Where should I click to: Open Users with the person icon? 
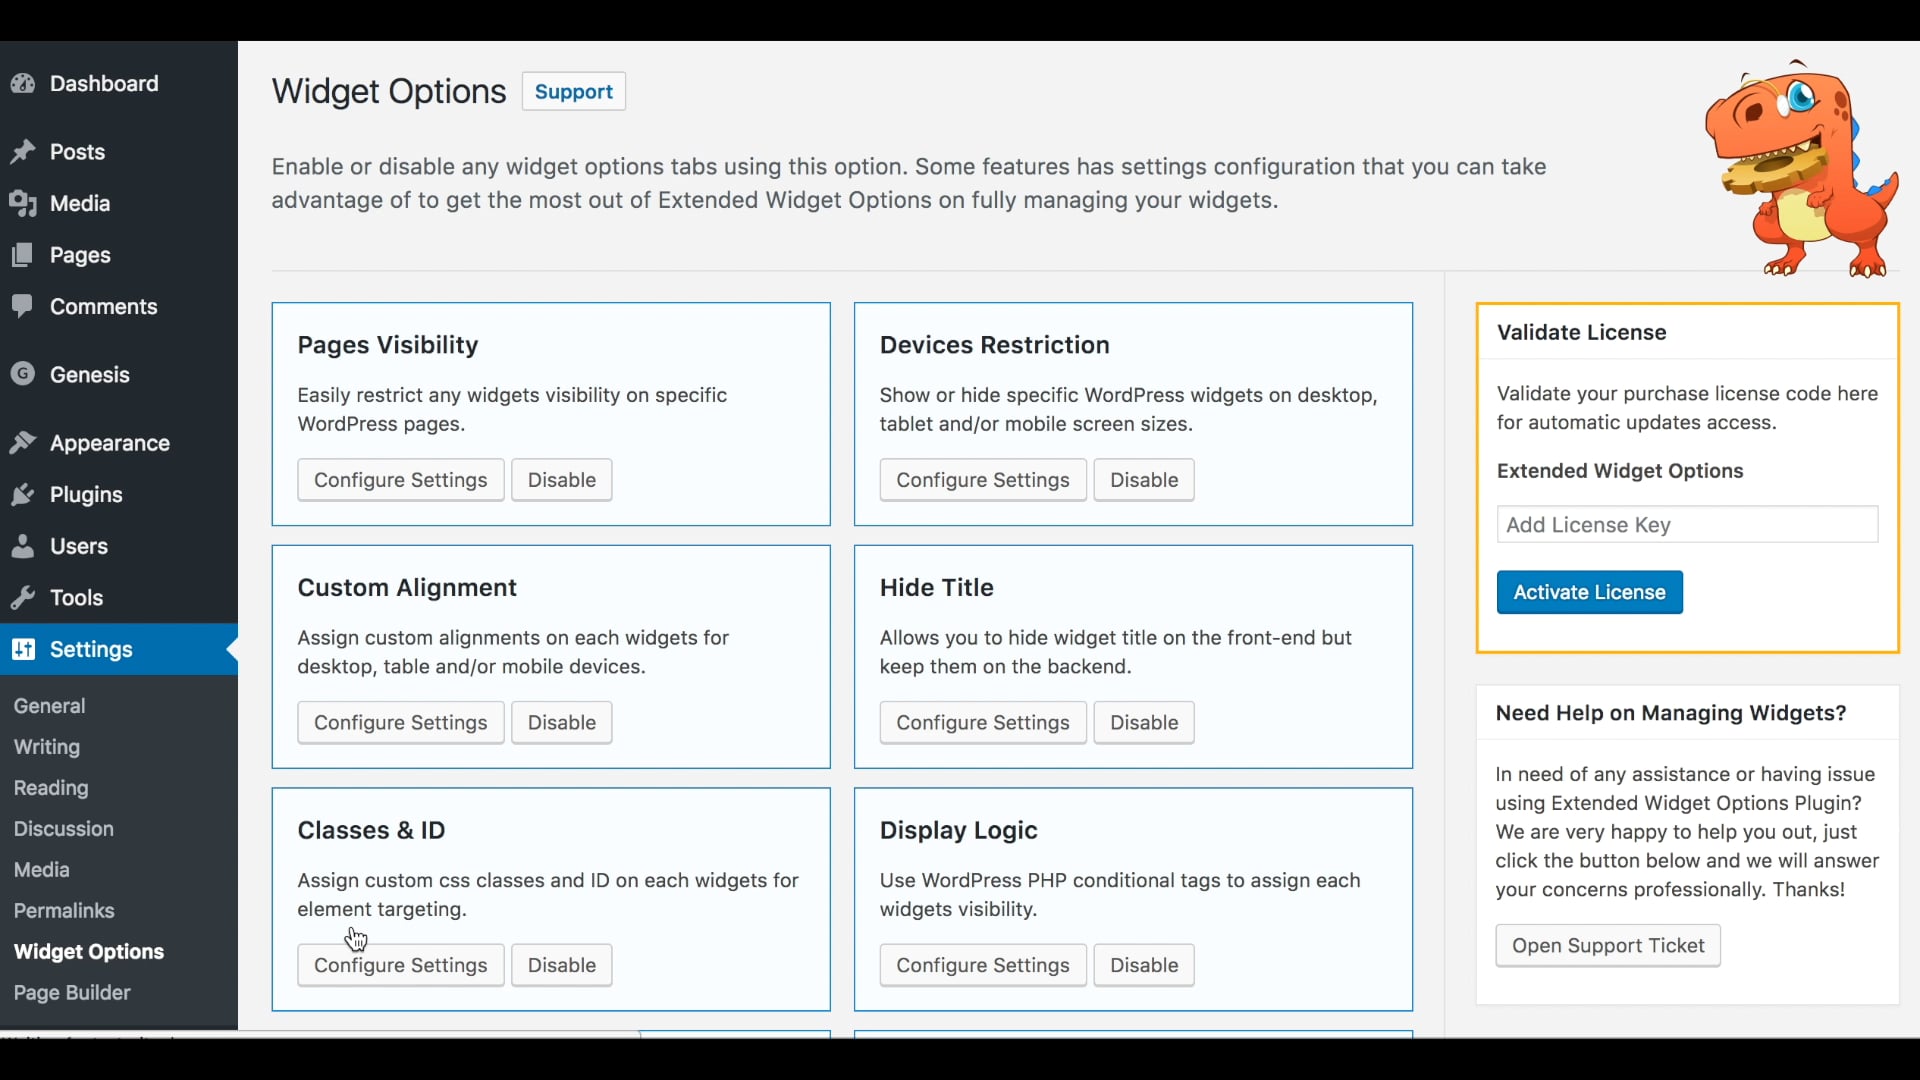click(23, 546)
